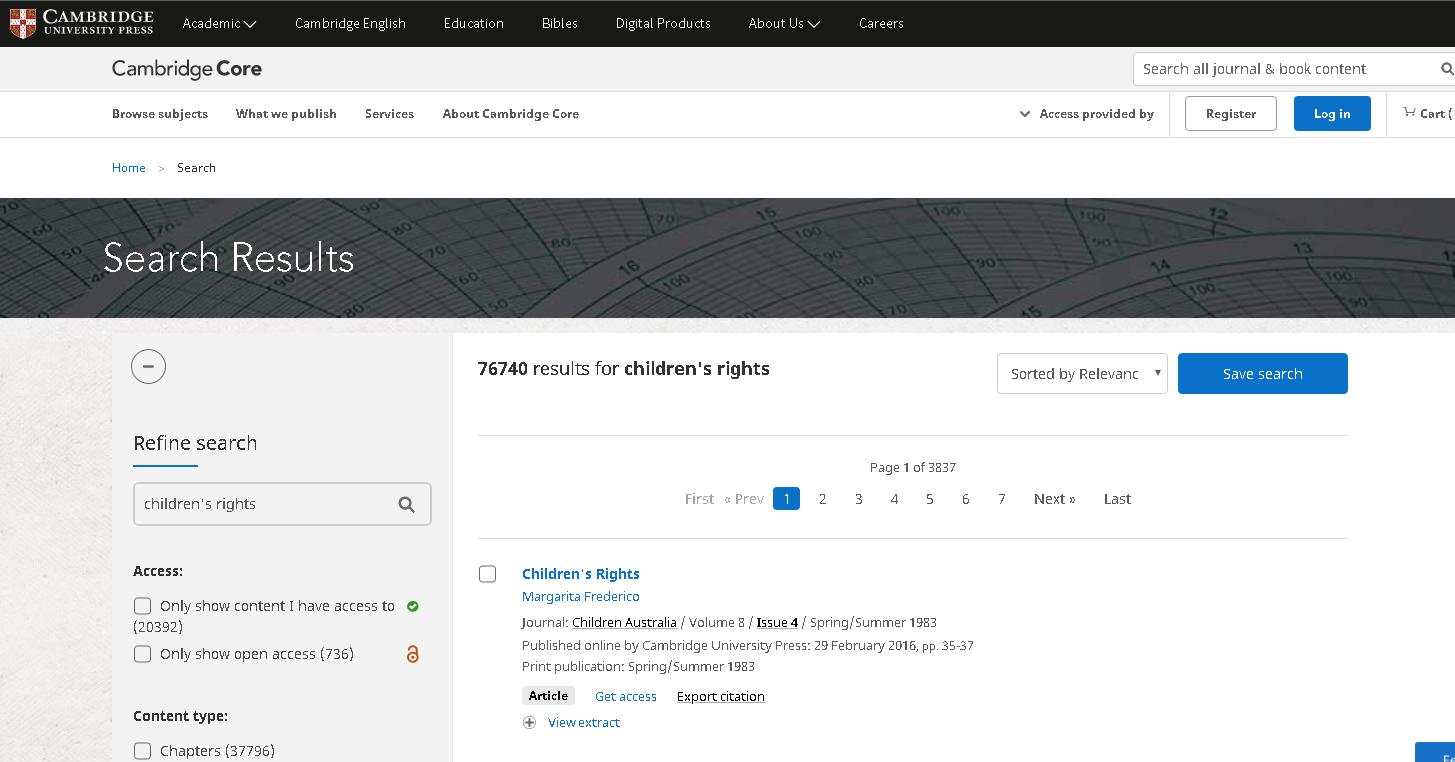The image size is (1455, 762).
Task: Open the 'Sorted by Relevance' dropdown
Action: 1082,374
